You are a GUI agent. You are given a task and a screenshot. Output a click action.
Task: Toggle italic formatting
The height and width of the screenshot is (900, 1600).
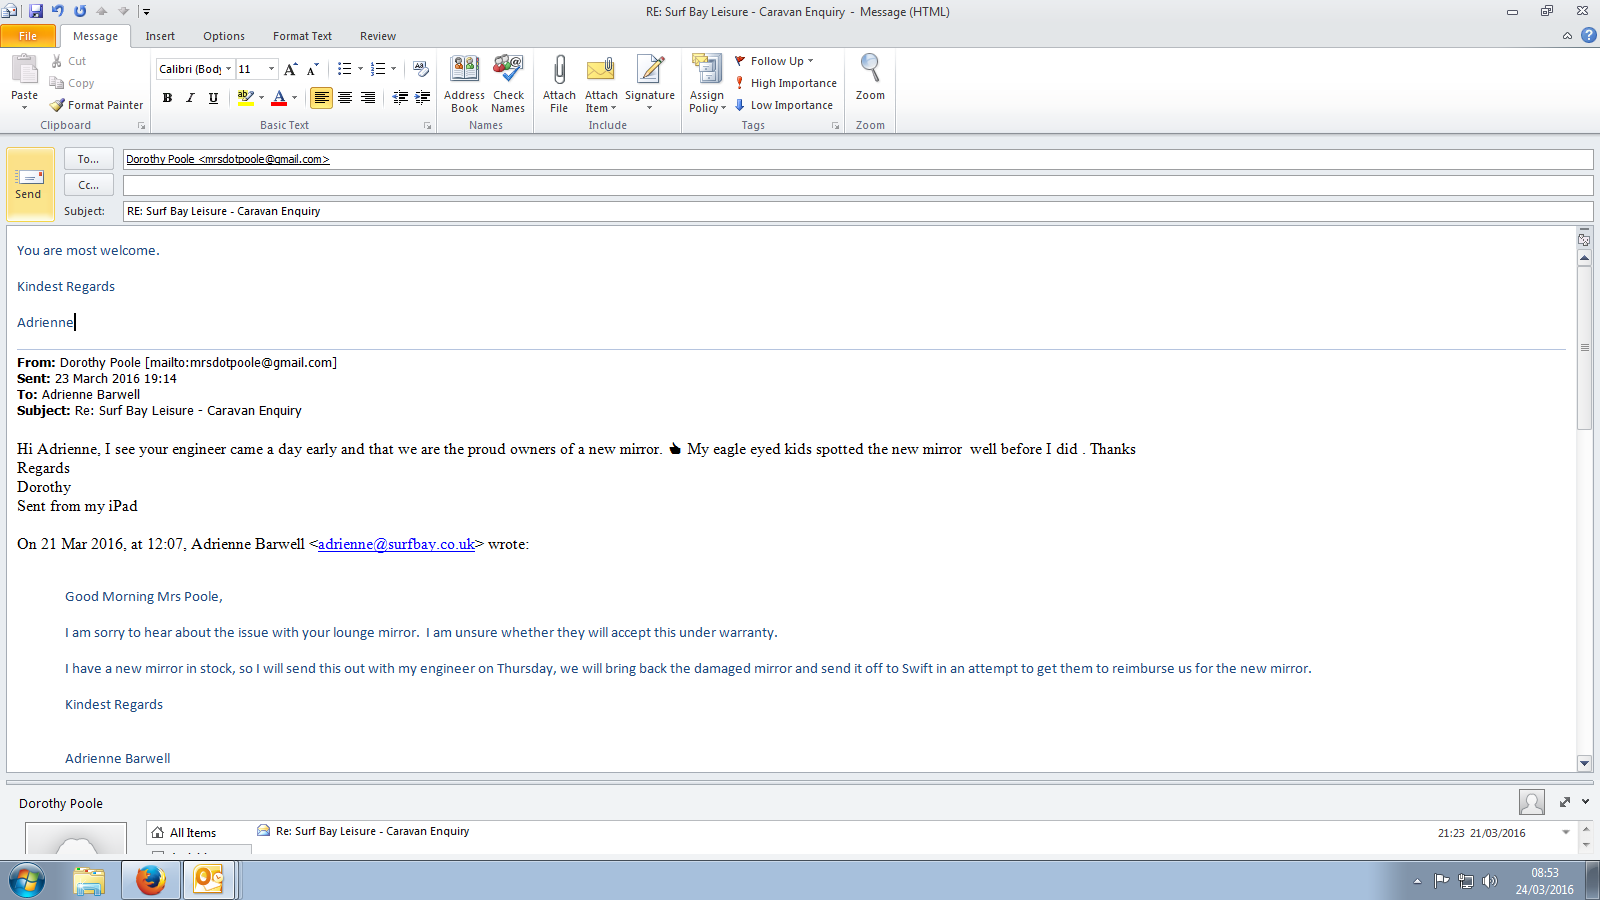[190, 97]
